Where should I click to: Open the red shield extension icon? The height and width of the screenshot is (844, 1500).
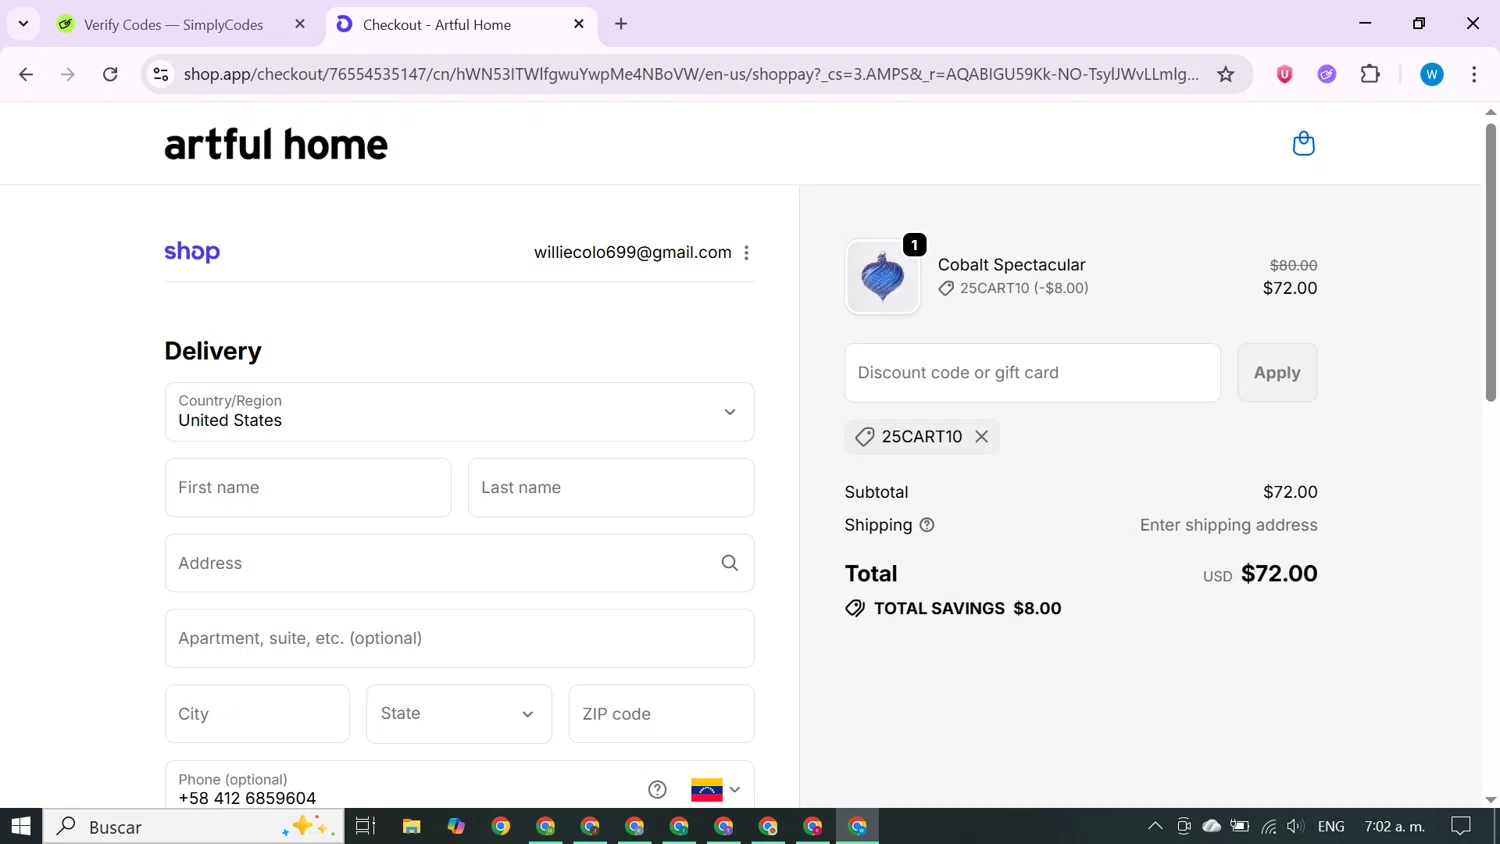pos(1284,74)
